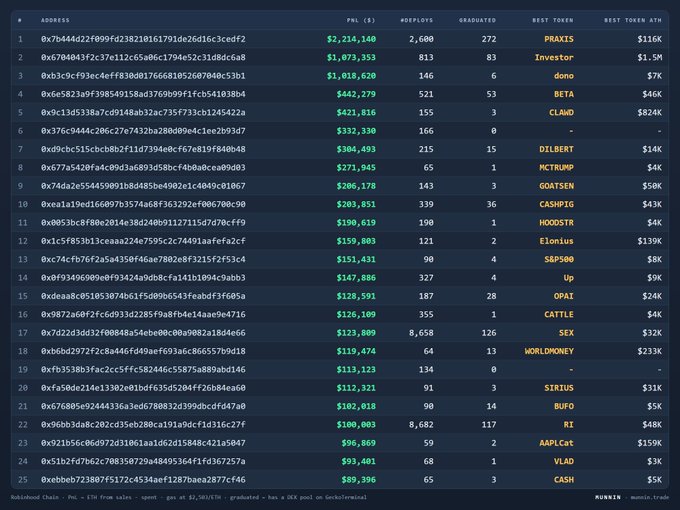Select address starting 0xd9cbc515cbcb
Screen dimensions: 680x510
(143, 149)
